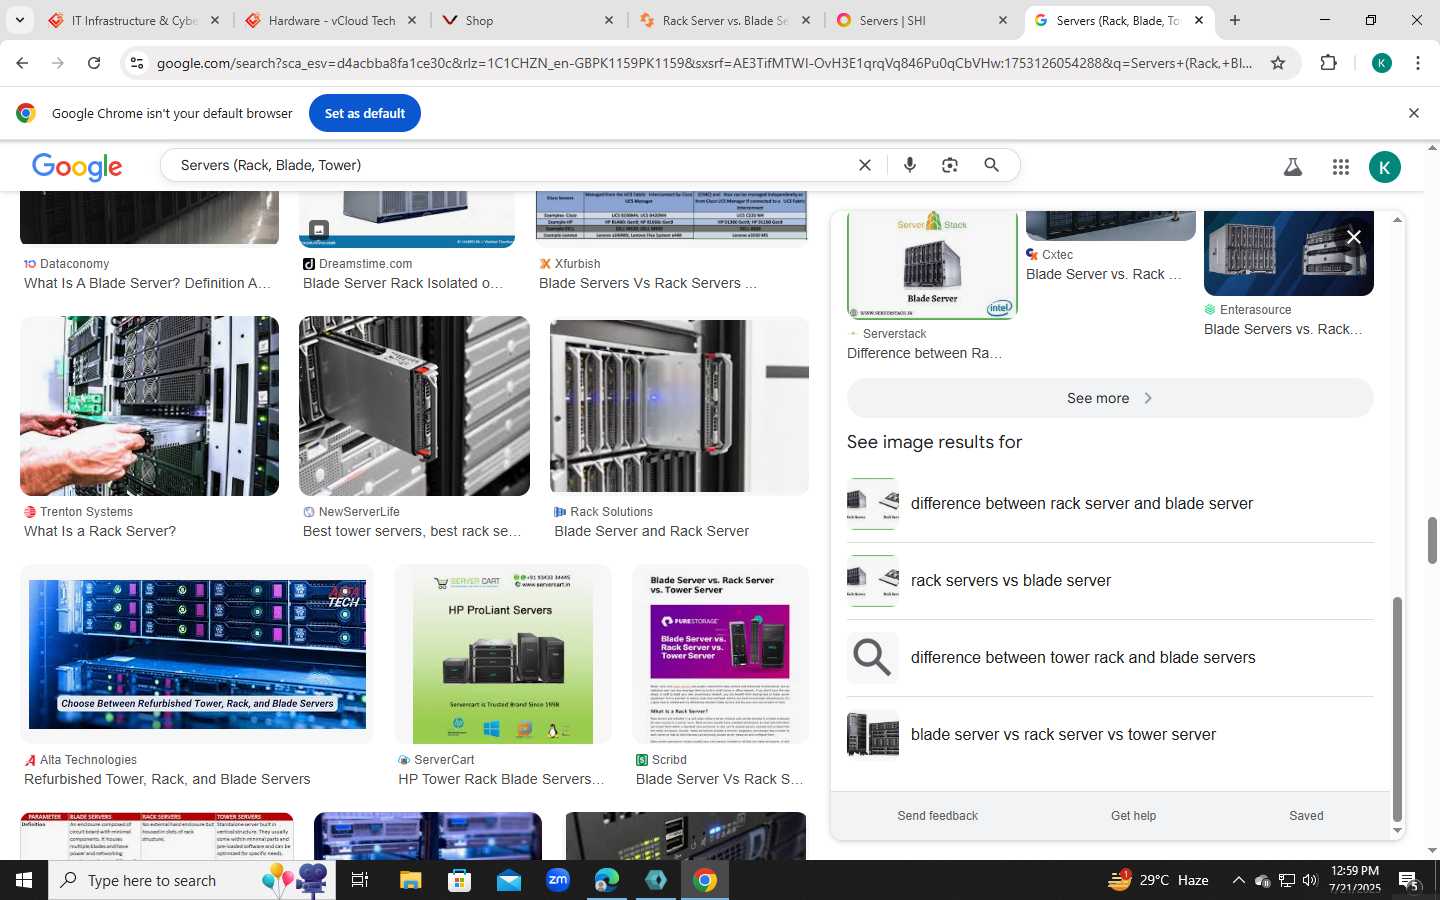
Task: Open the Windows Start menu
Action: pyautogui.click(x=24, y=880)
